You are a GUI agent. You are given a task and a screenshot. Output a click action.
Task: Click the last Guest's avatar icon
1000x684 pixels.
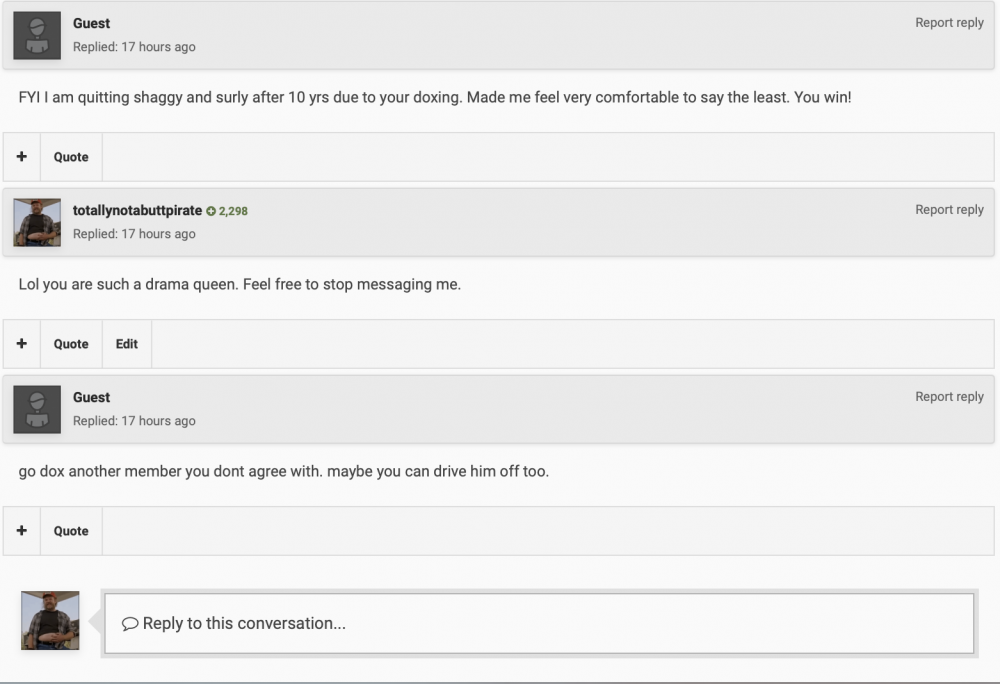37,409
